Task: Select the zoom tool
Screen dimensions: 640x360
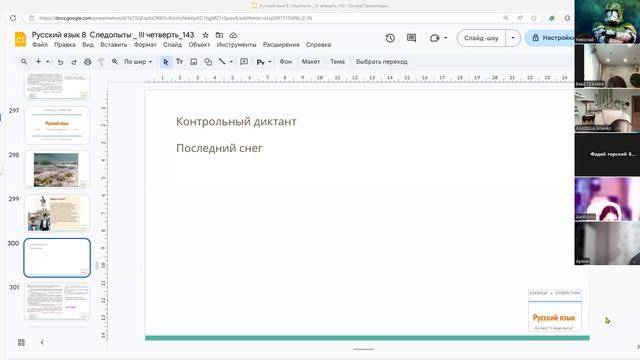Action: (115, 62)
